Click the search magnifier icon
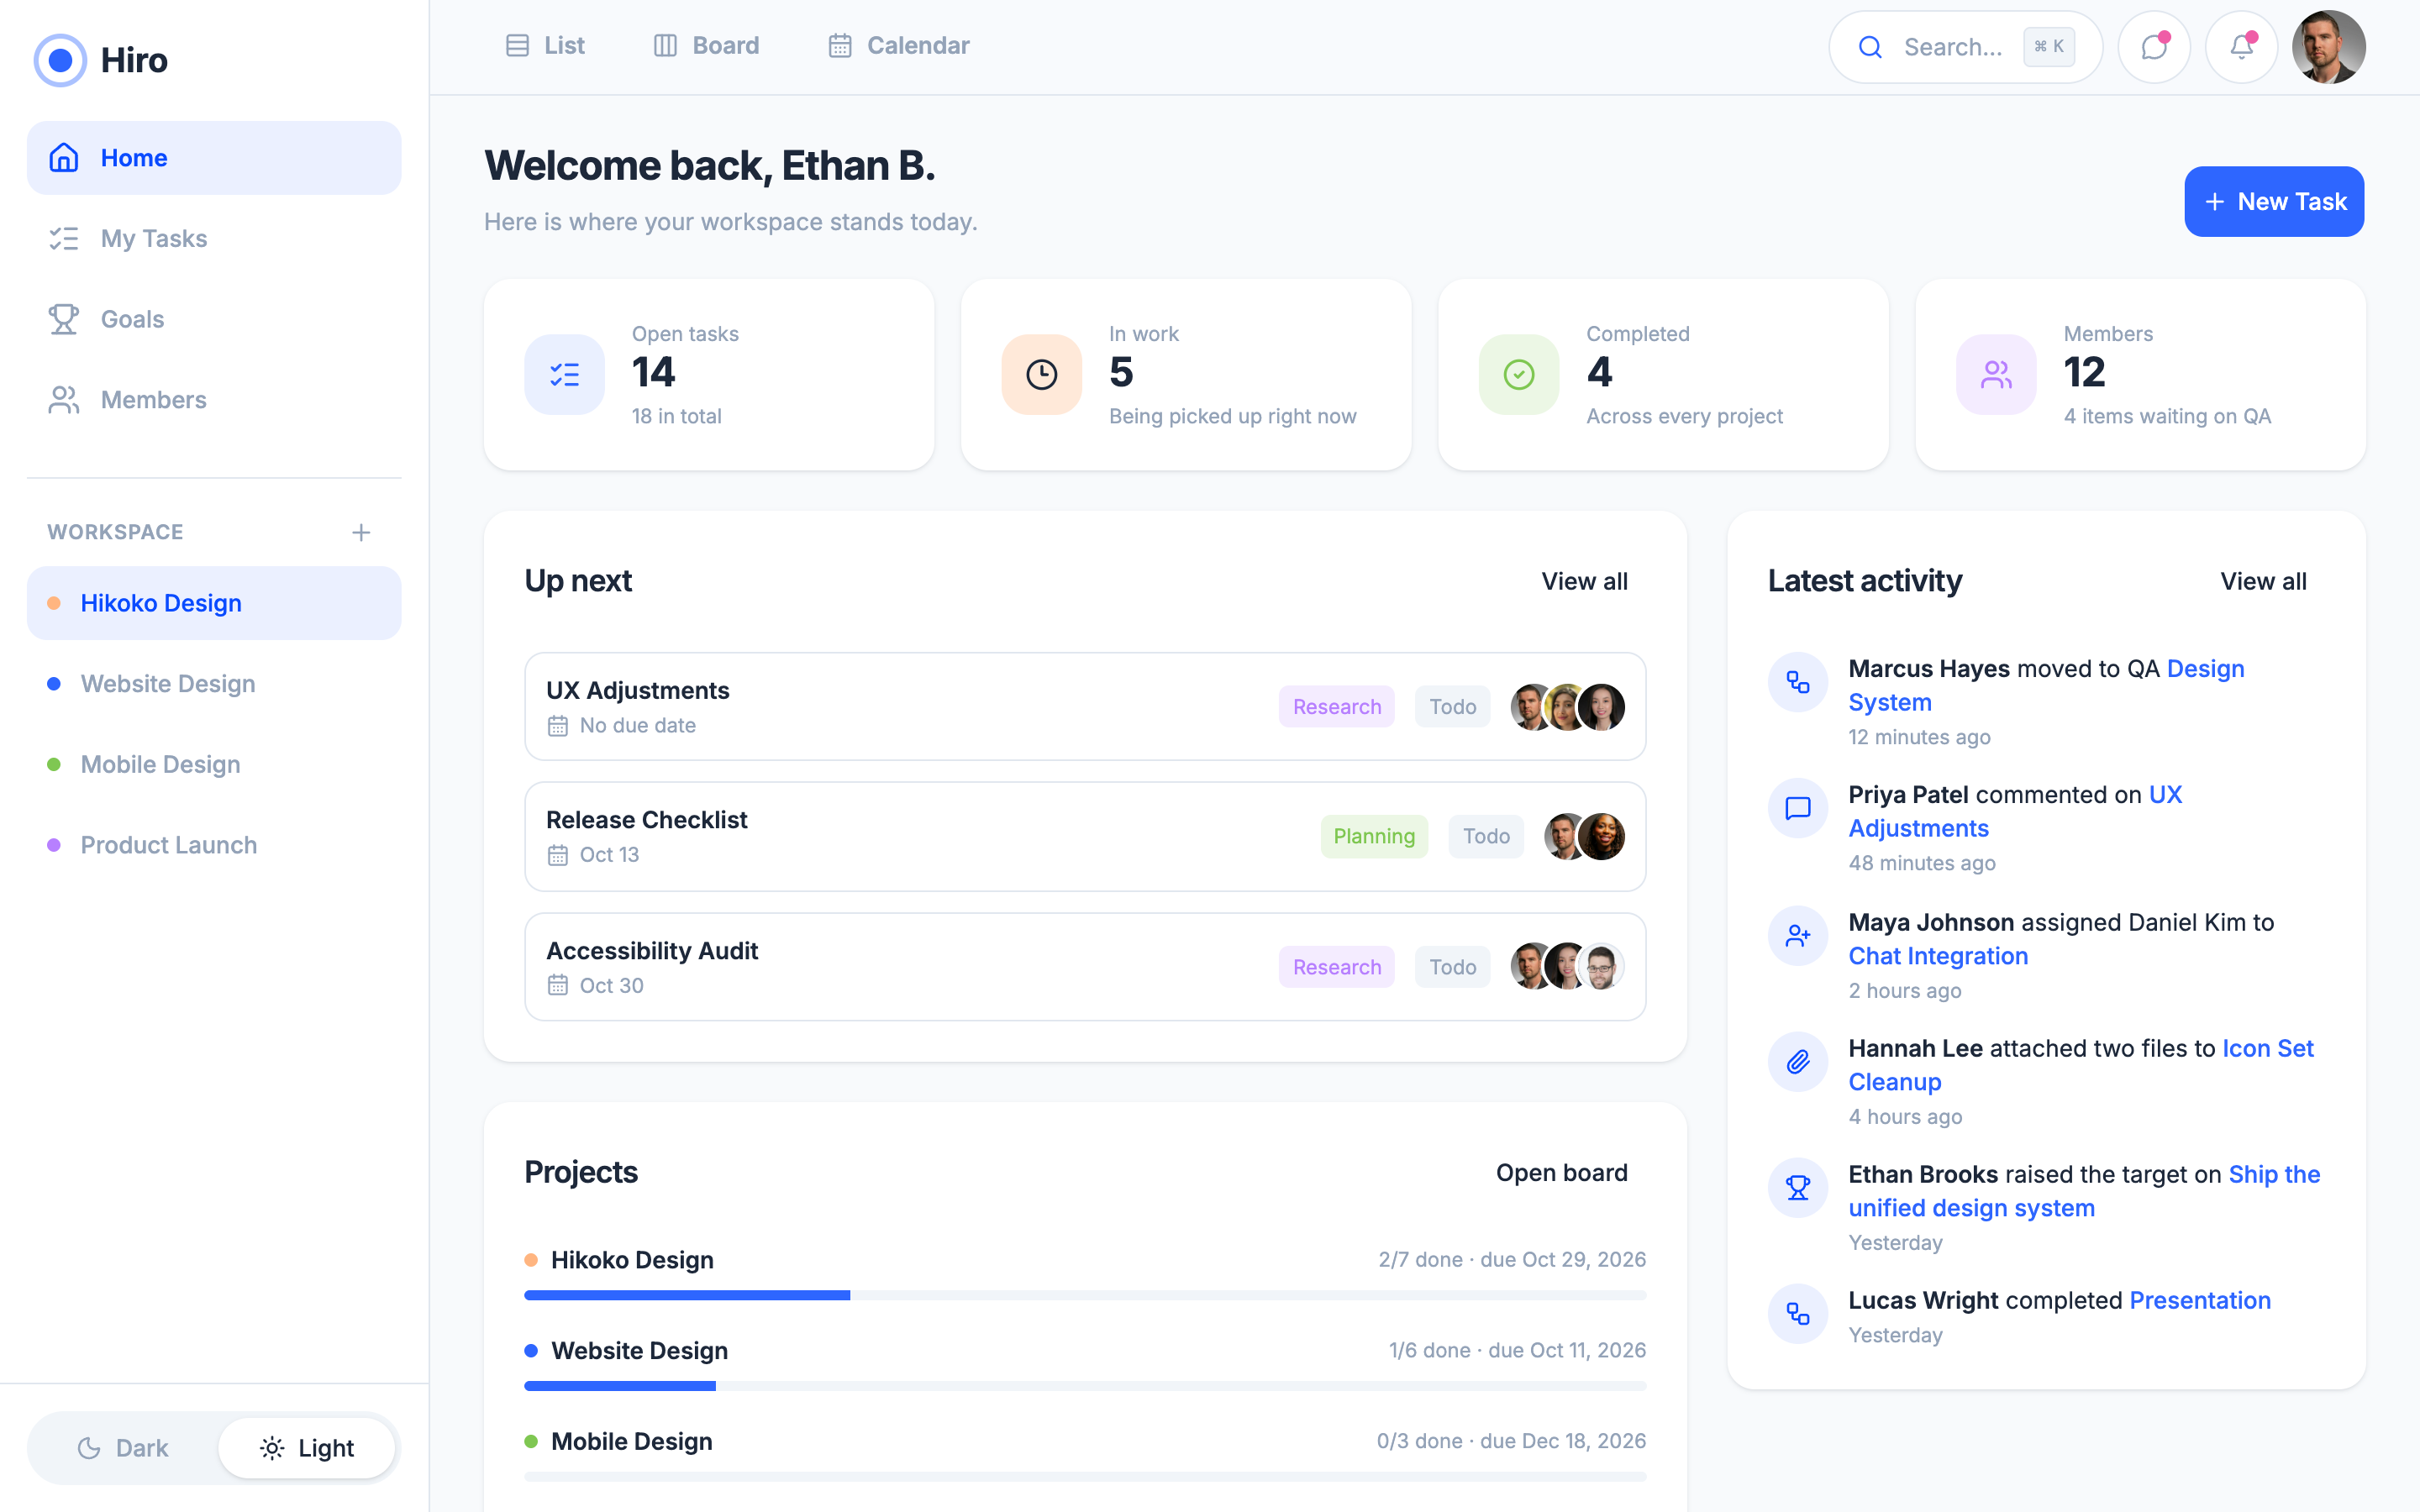The image size is (2420, 1512). [x=1870, y=47]
